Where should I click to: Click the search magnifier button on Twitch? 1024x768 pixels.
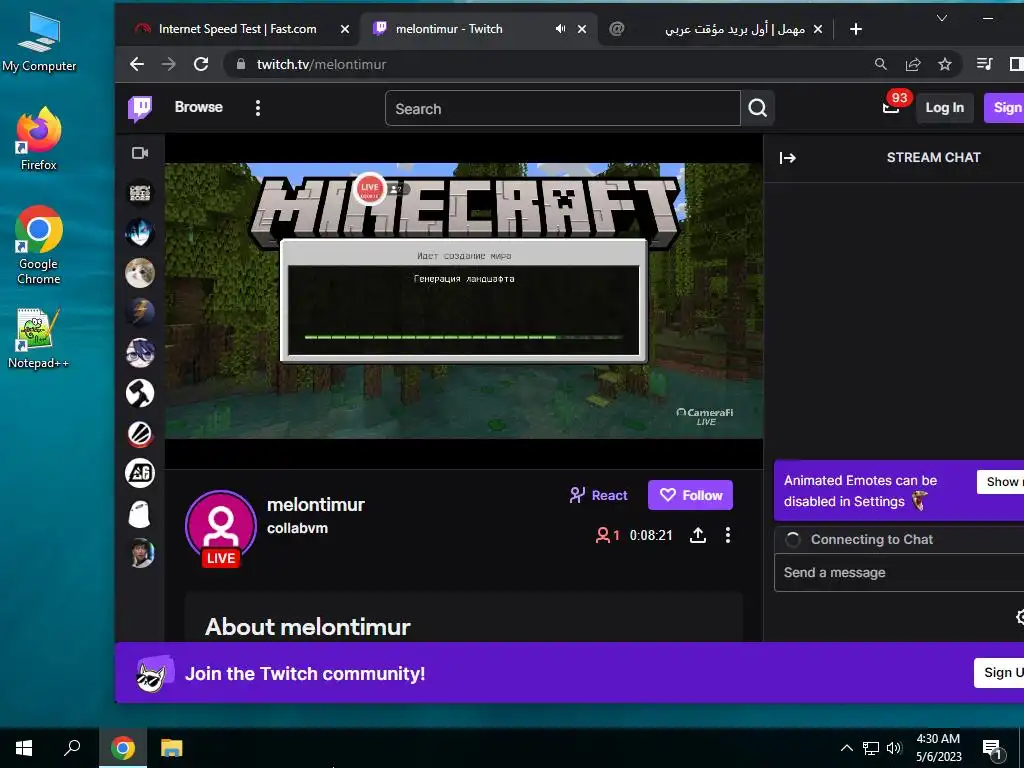(758, 108)
